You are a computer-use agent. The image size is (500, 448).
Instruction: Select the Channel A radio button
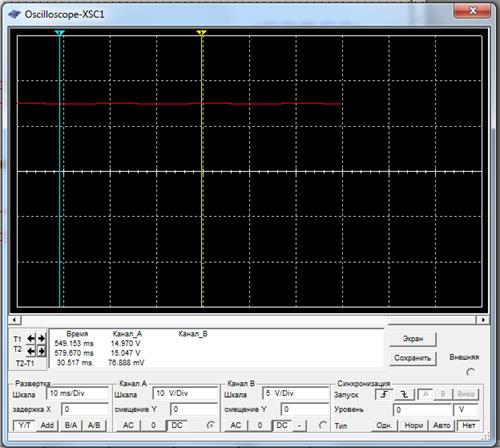pyautogui.click(x=211, y=425)
